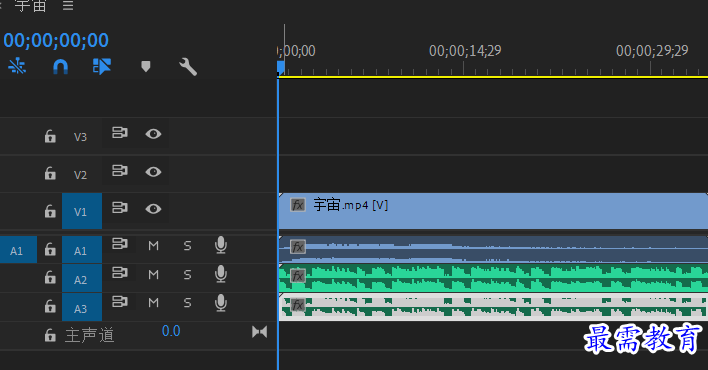
Task: Toggle A3 track targeting button
Action: click(82, 308)
